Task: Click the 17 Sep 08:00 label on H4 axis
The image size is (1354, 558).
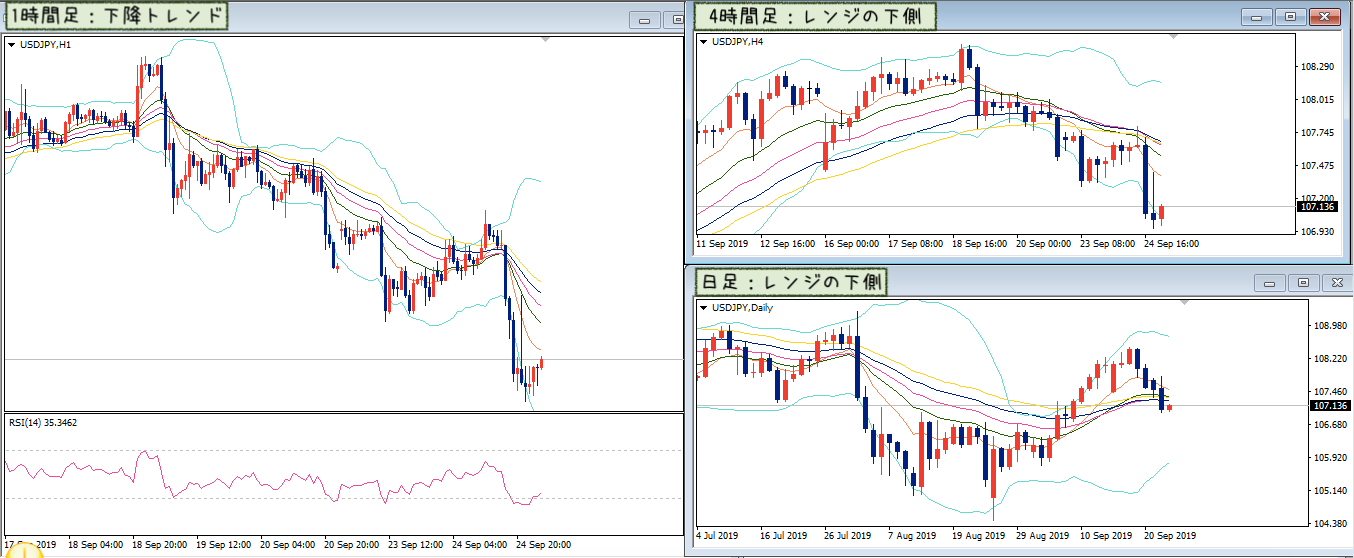Action: (915, 244)
